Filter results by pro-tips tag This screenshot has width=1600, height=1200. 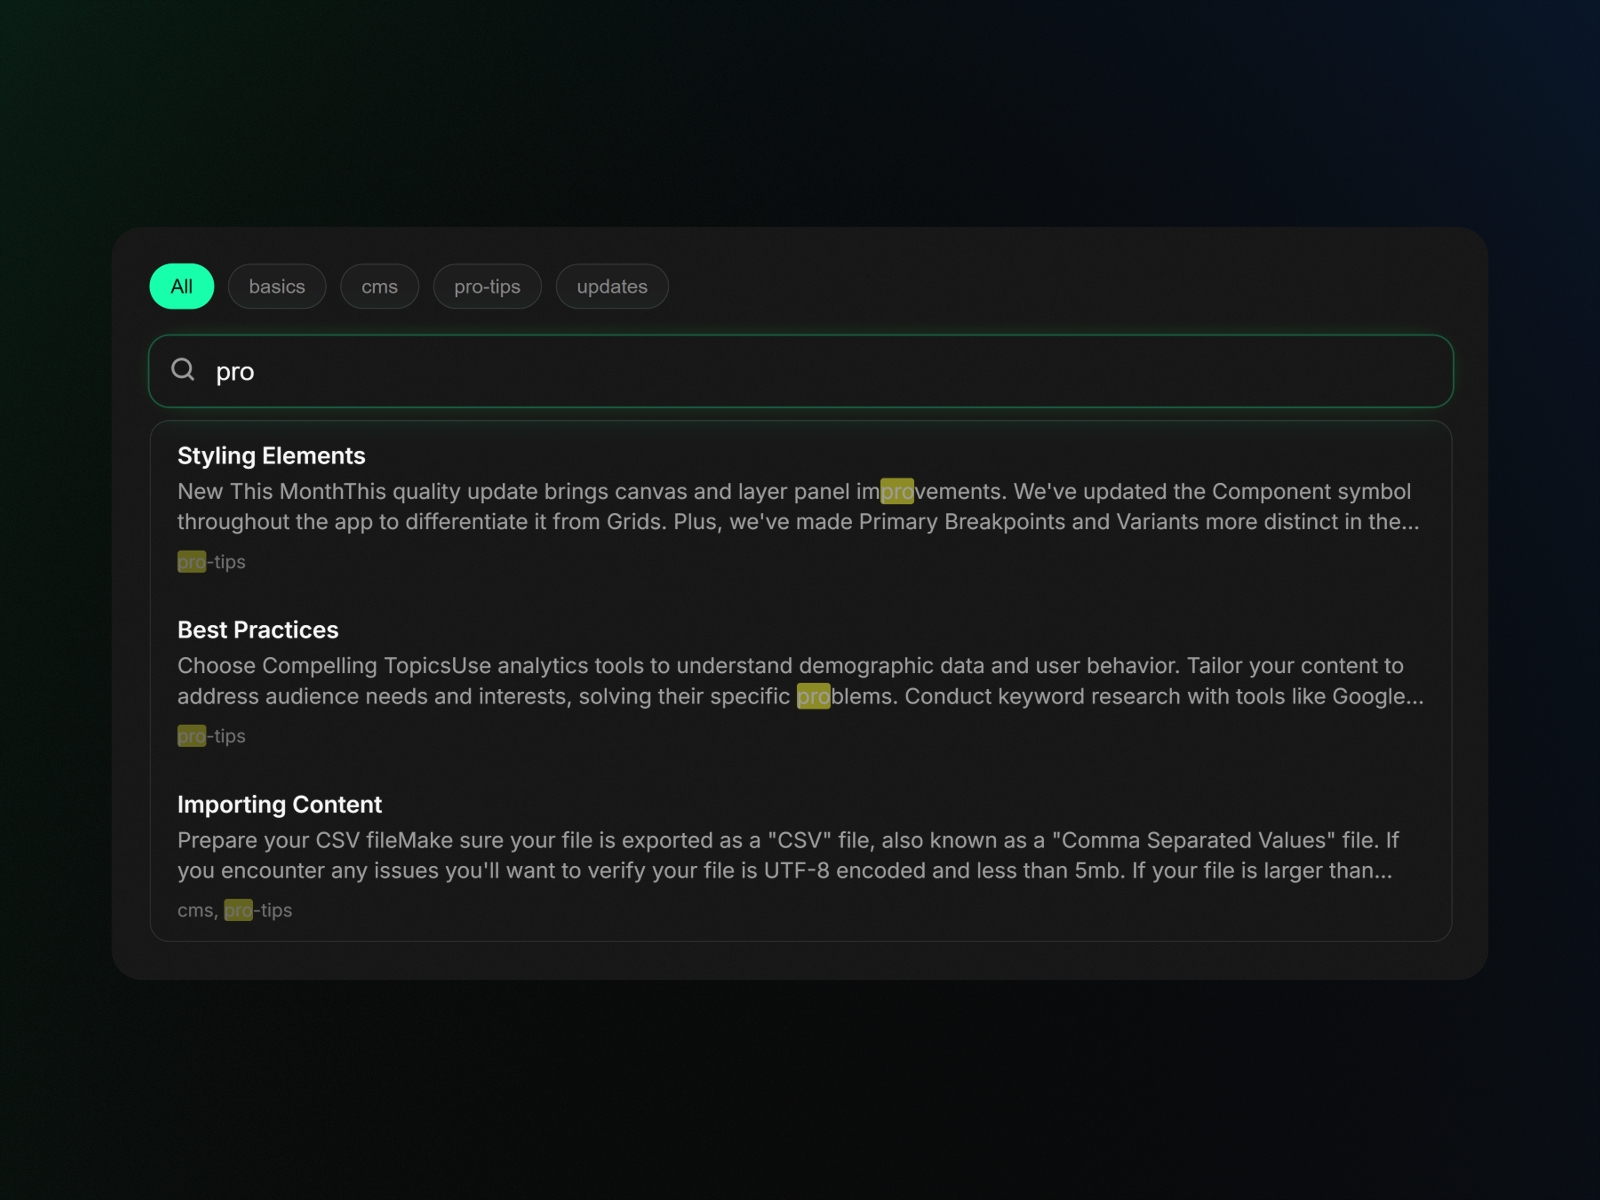(x=487, y=286)
